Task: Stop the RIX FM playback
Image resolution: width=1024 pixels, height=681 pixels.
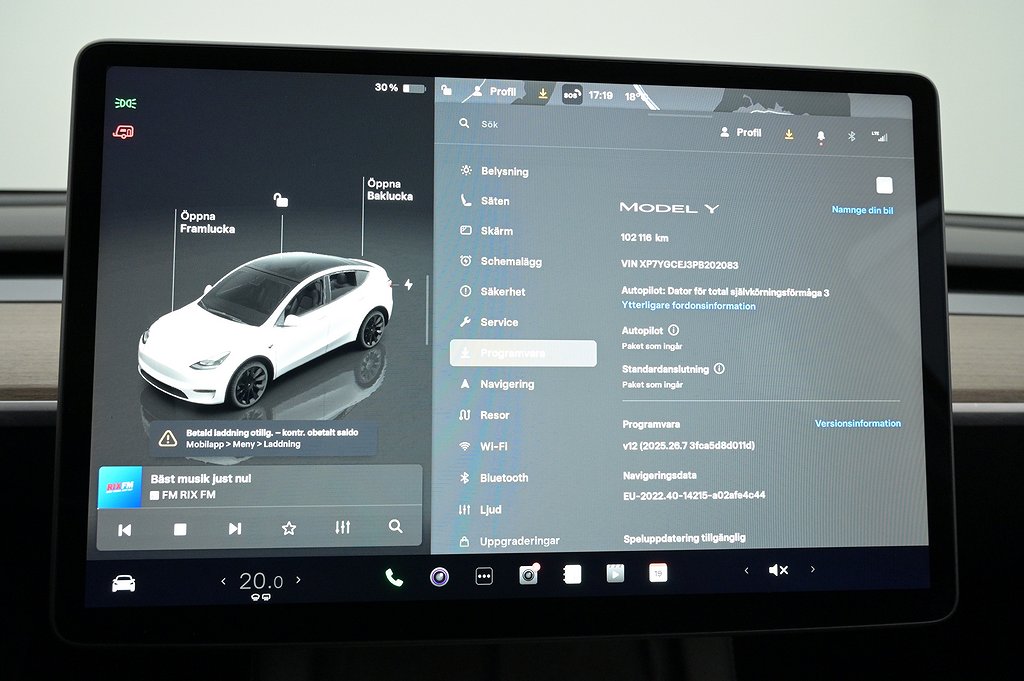Action: click(180, 529)
